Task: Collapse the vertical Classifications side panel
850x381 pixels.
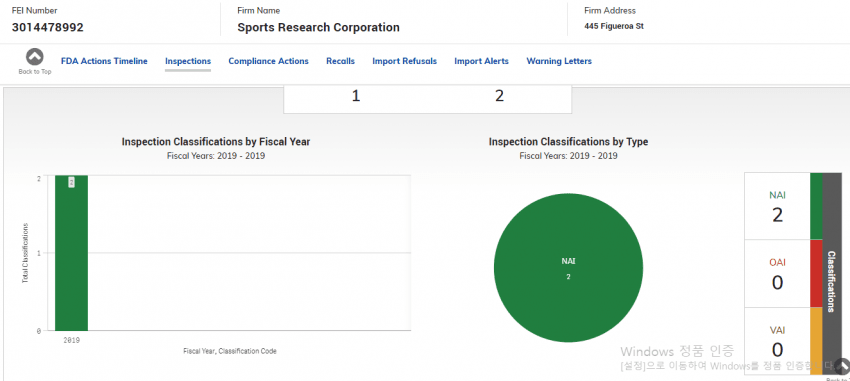Action: 832,274
